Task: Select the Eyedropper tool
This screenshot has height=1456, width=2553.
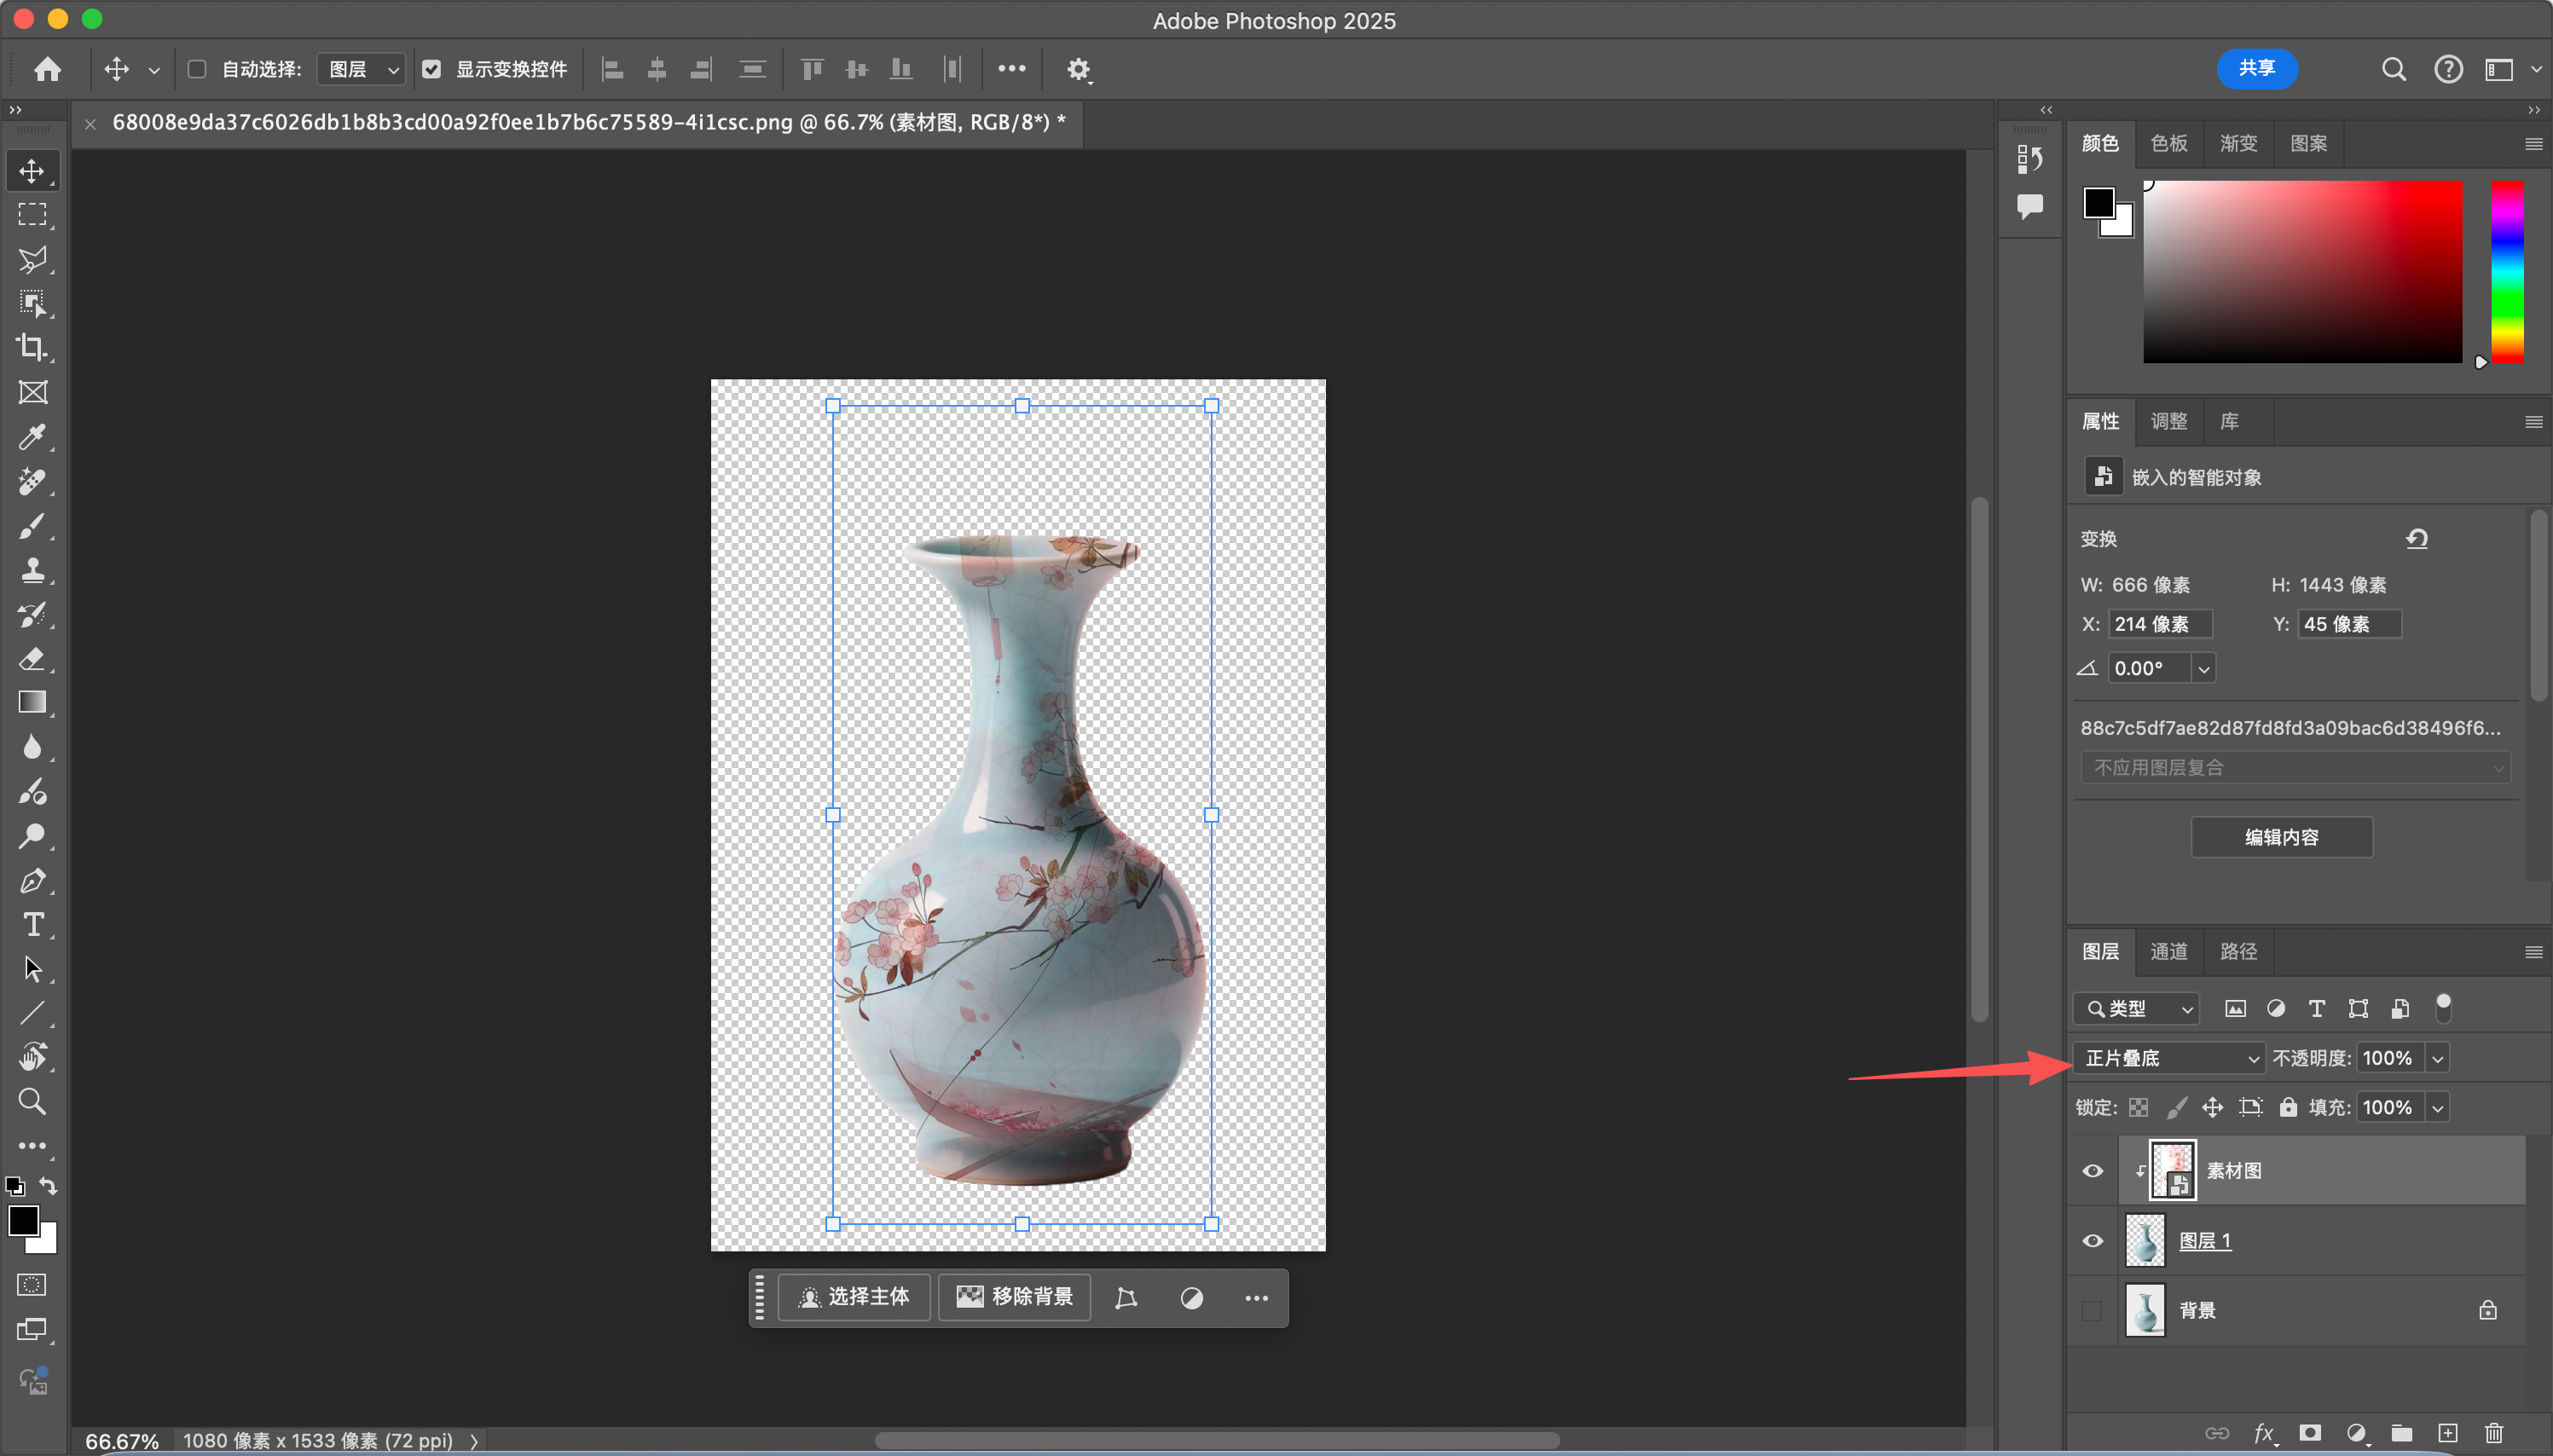Action: pyautogui.click(x=32, y=437)
